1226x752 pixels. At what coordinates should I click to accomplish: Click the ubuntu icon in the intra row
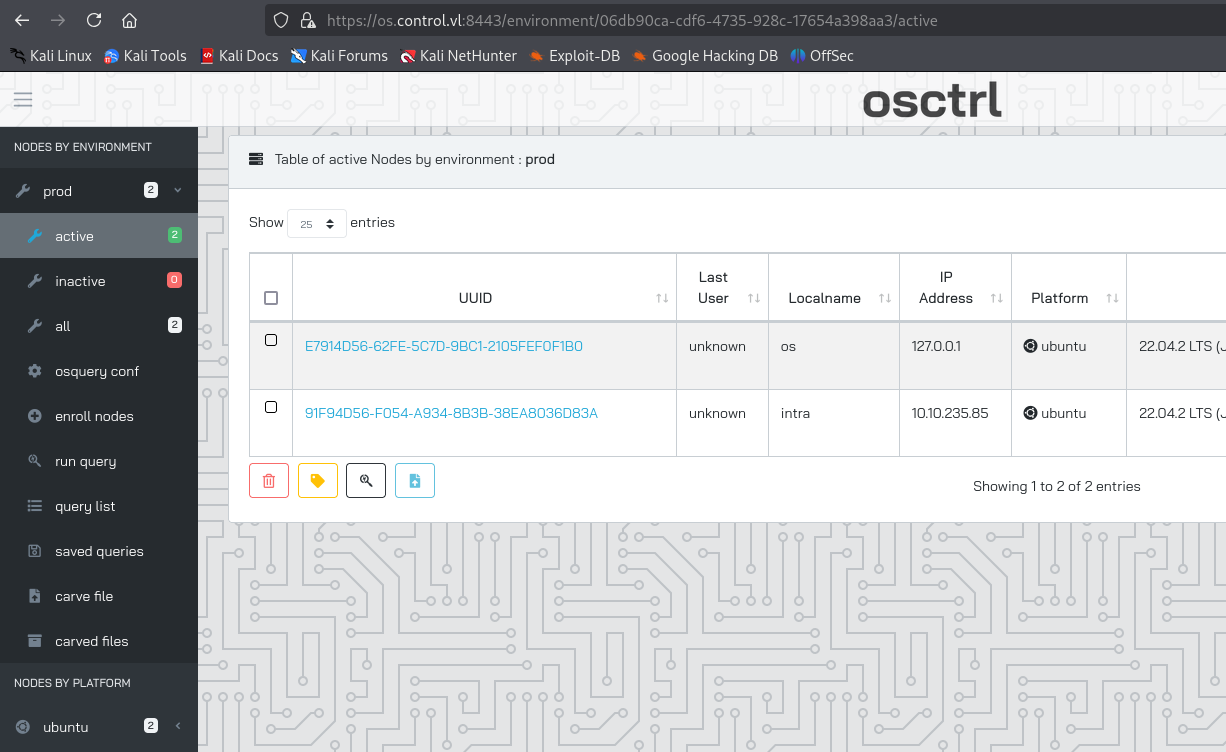click(x=1030, y=413)
